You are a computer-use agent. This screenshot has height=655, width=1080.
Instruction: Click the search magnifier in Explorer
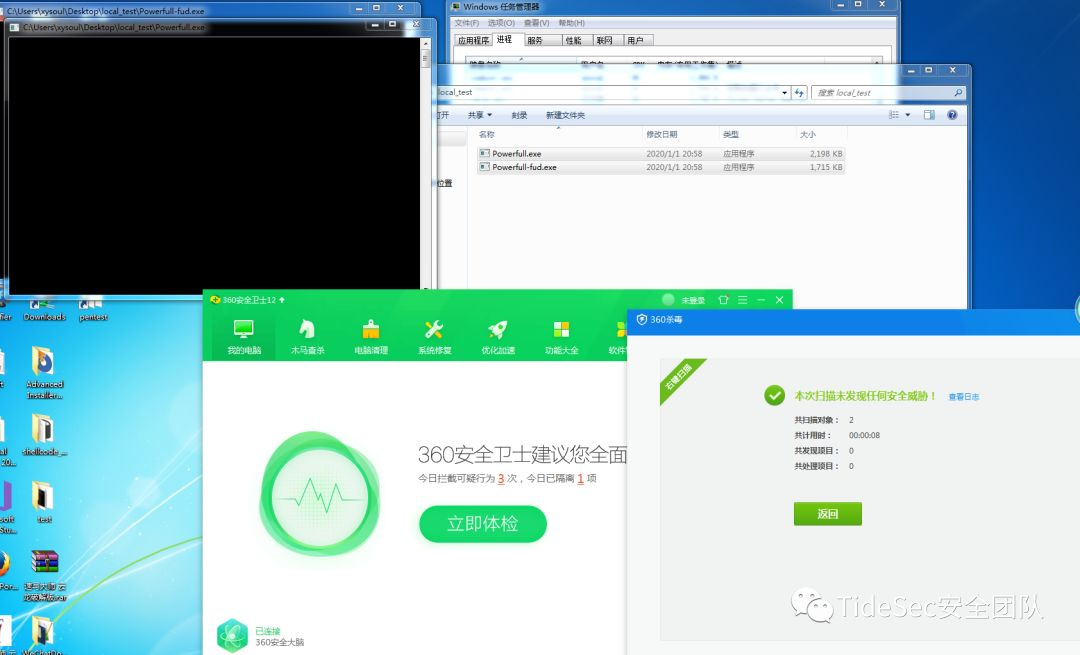pos(958,92)
